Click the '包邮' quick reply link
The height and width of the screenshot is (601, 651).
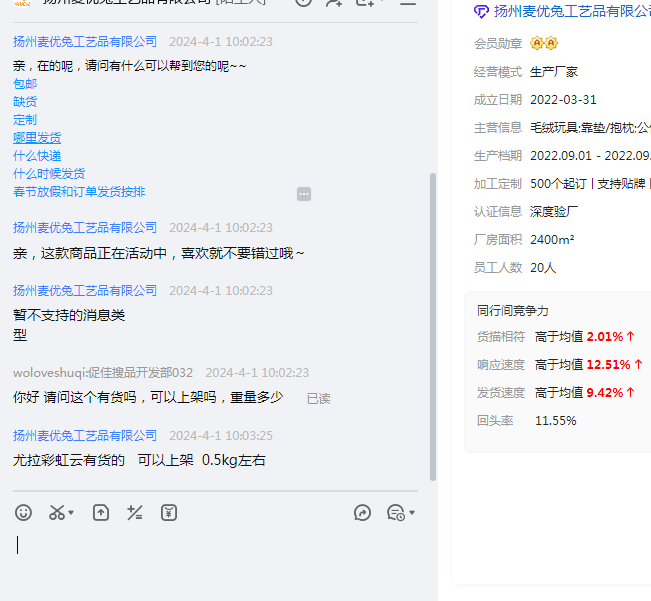[25, 84]
